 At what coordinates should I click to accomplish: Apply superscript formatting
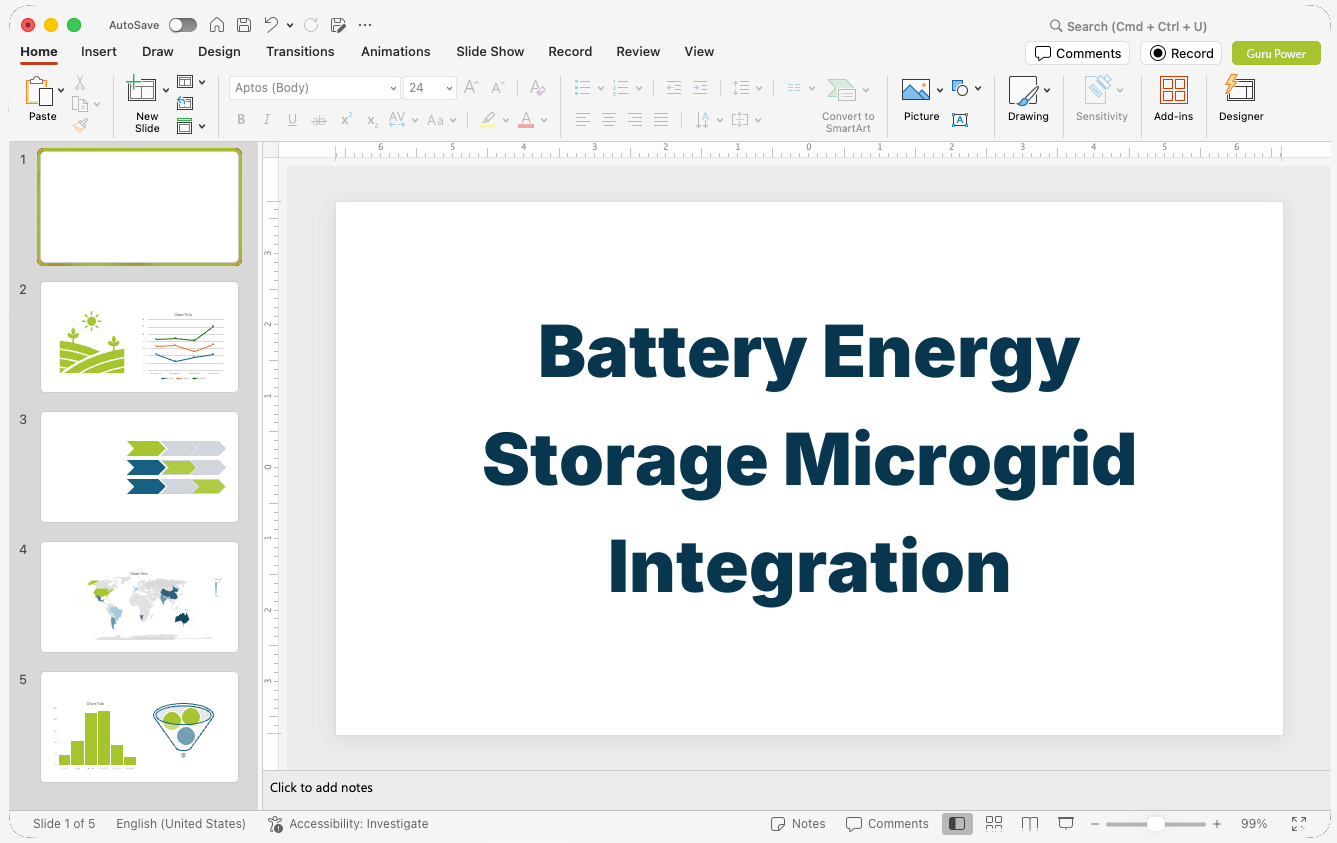pyautogui.click(x=346, y=120)
